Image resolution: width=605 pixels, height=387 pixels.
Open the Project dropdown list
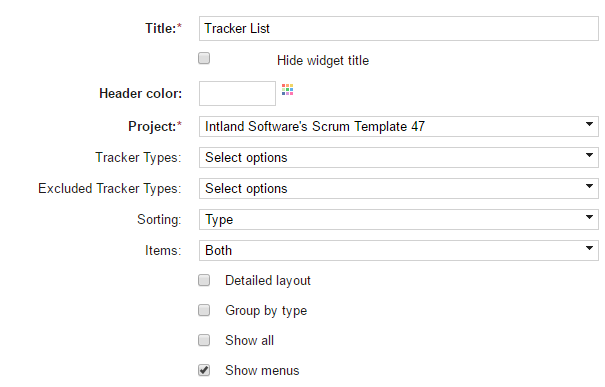click(x=399, y=127)
